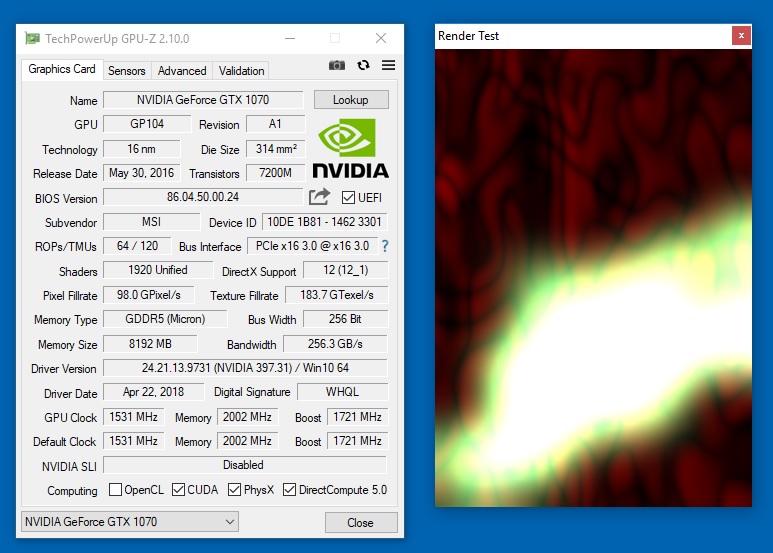Click the Default Clock row Boost 1721 MHz
The width and height of the screenshot is (773, 553).
[x=357, y=441]
